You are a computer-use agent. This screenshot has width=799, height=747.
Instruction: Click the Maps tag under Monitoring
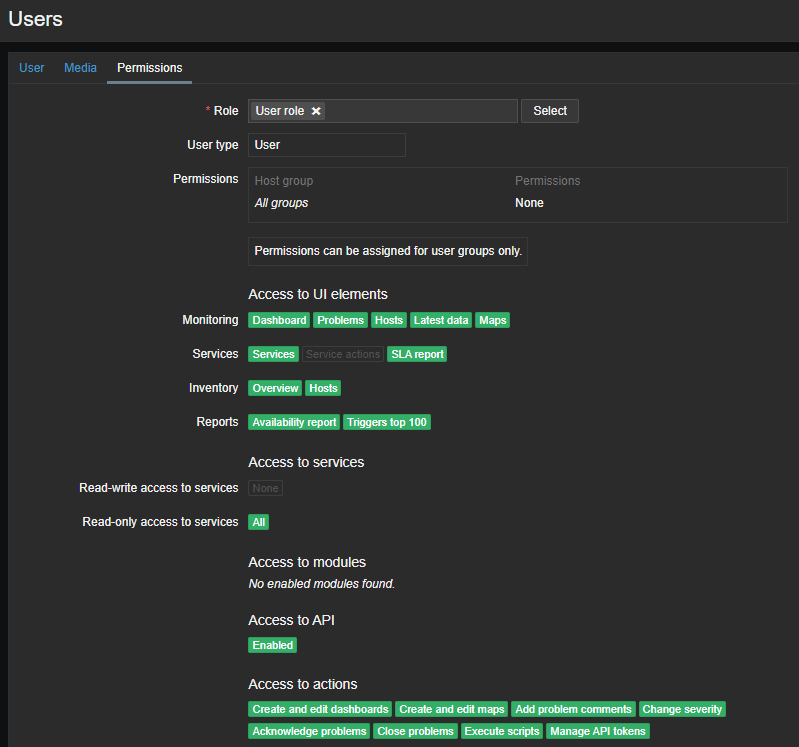pyautogui.click(x=492, y=320)
